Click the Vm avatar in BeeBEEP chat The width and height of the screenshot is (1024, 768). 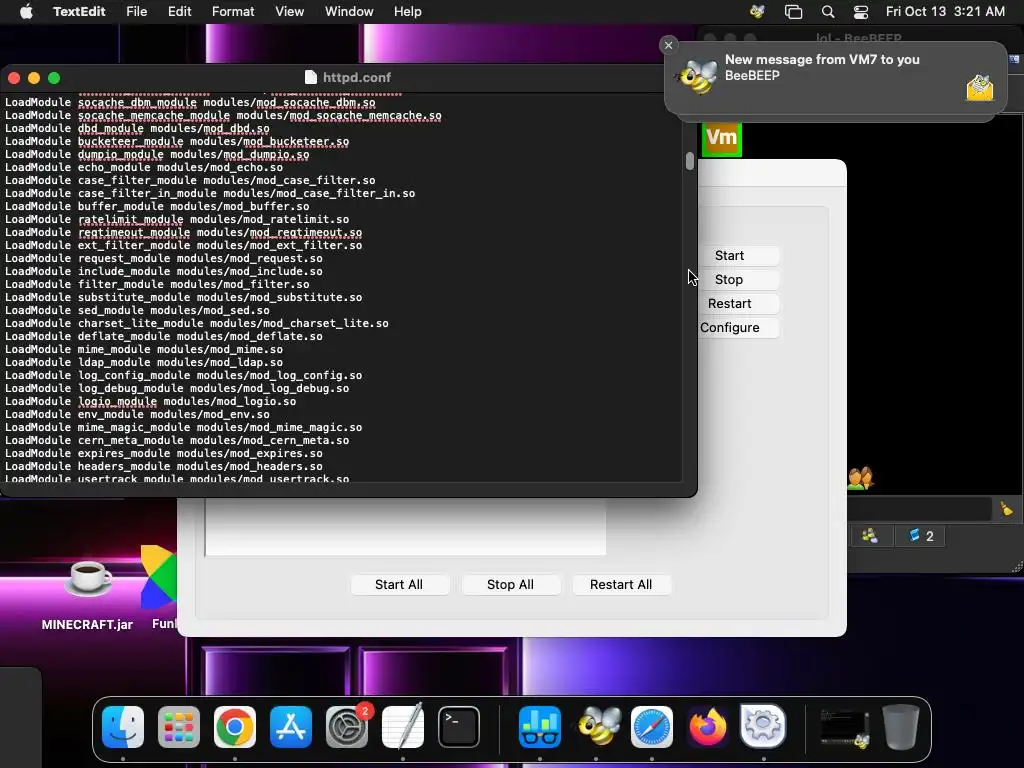click(x=722, y=138)
